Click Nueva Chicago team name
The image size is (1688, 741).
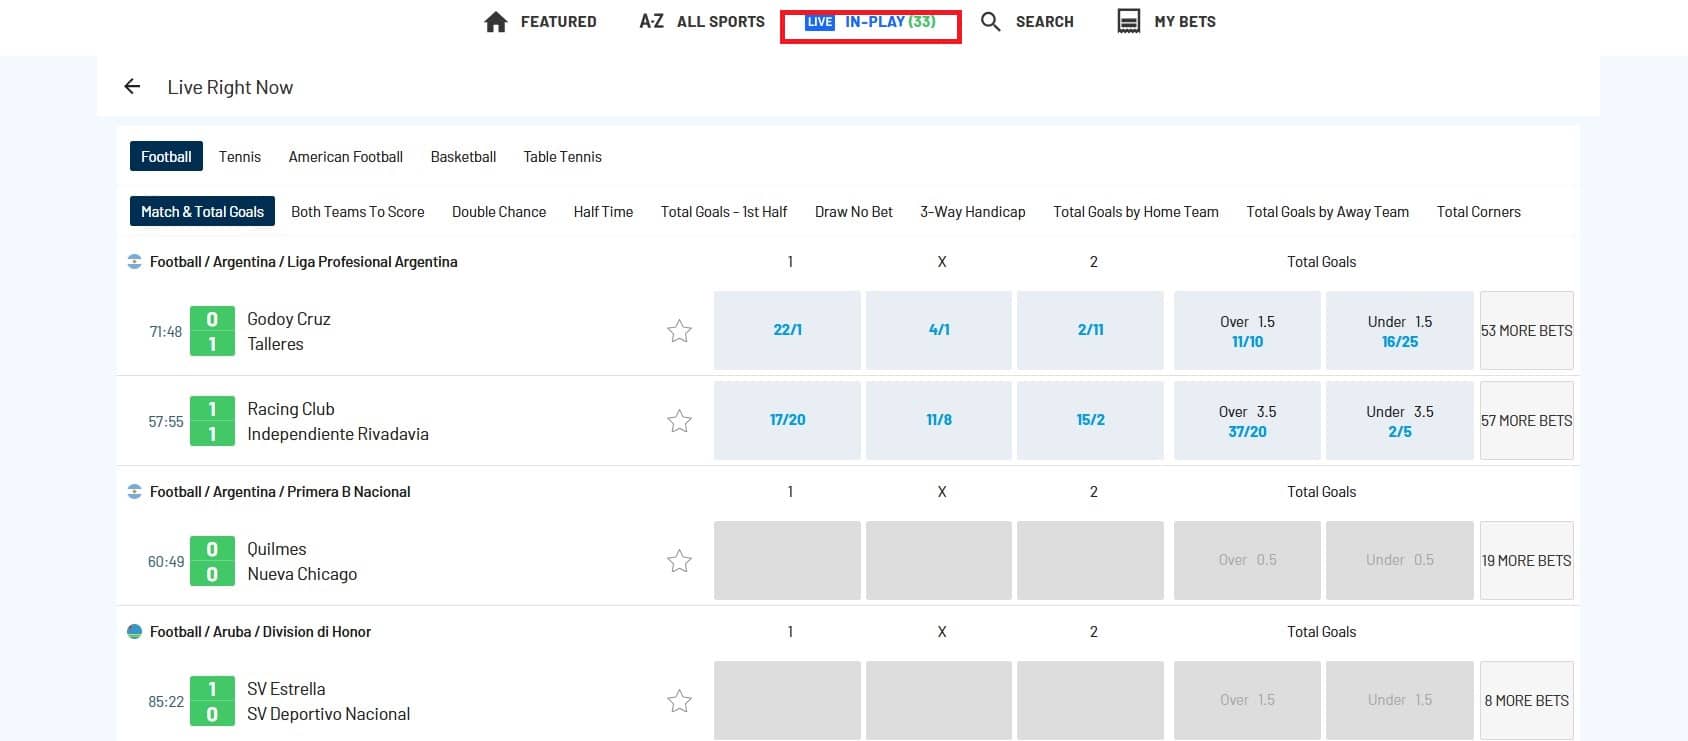coord(302,574)
